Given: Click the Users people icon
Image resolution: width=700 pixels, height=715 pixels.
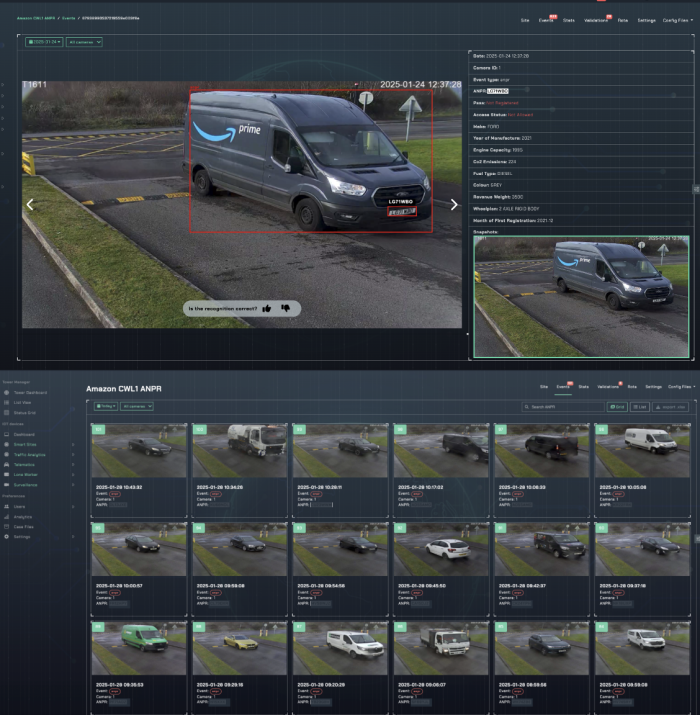Looking at the screenshot, I should (x=6, y=507).
